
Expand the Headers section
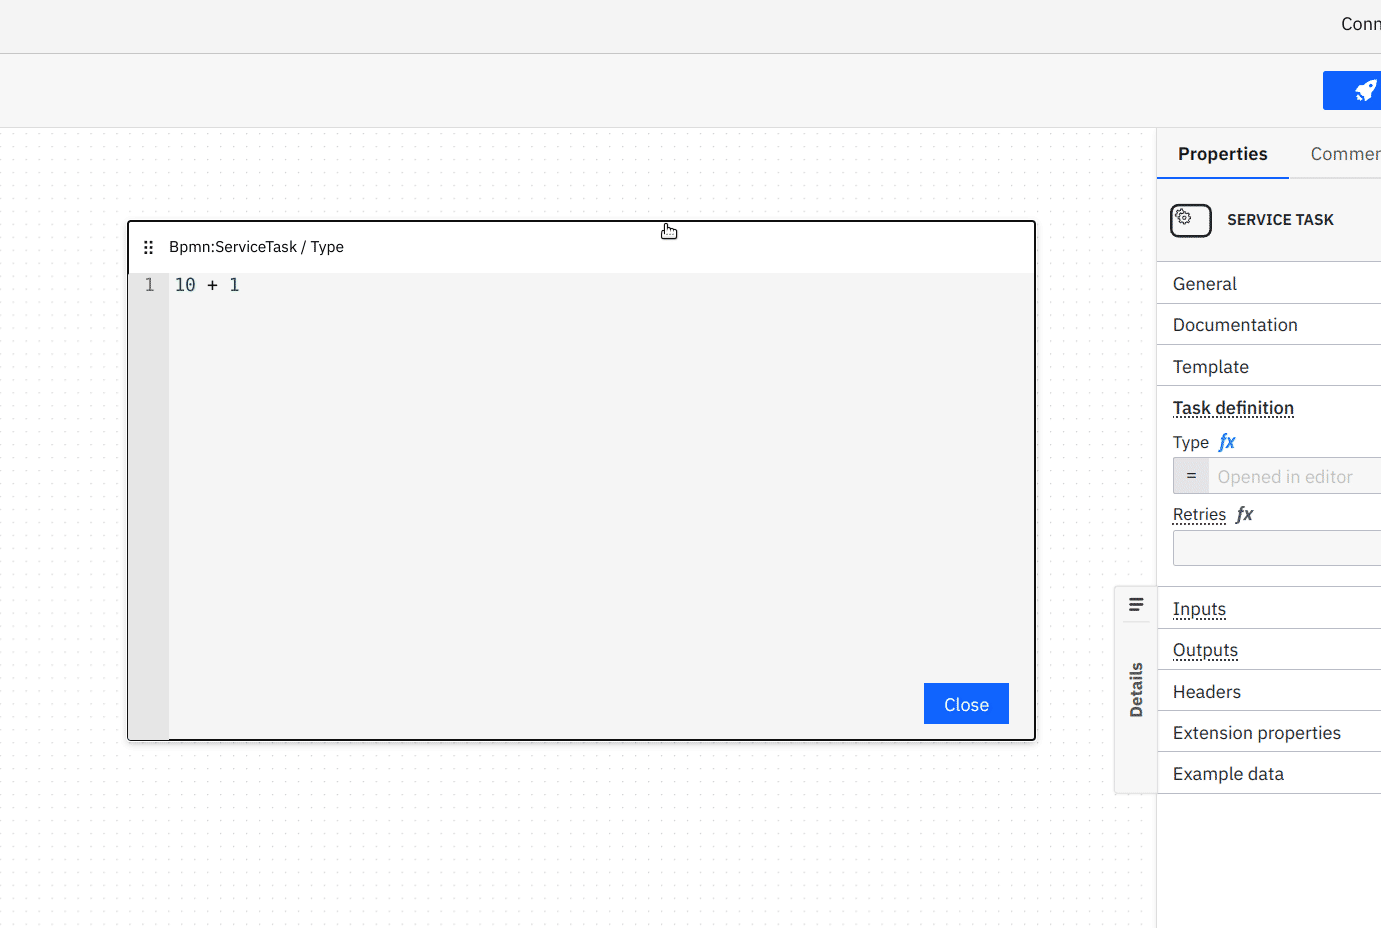coord(1206,691)
